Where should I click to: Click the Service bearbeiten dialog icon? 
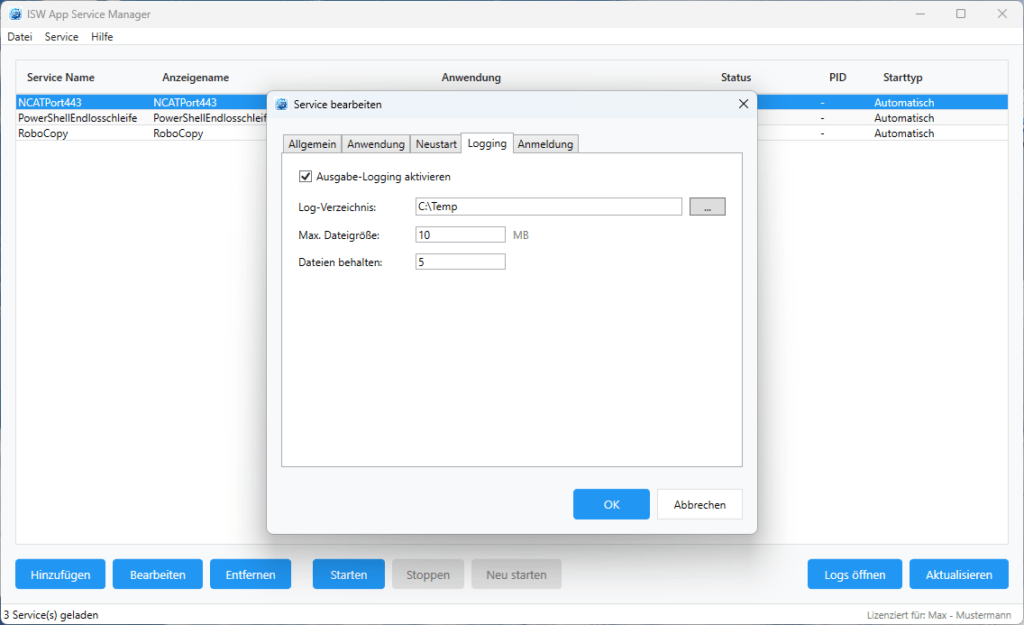coord(282,104)
